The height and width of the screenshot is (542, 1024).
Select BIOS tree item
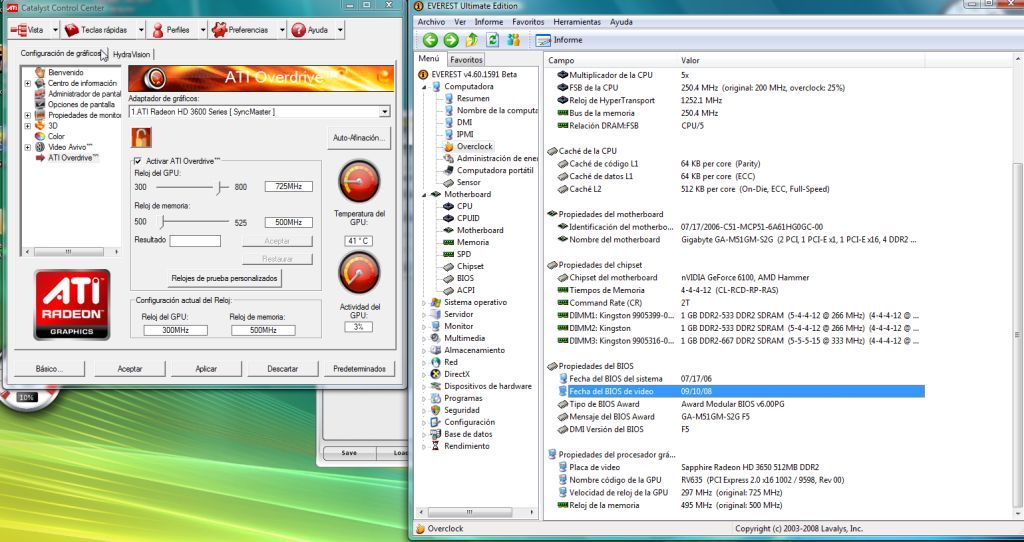click(x=466, y=278)
